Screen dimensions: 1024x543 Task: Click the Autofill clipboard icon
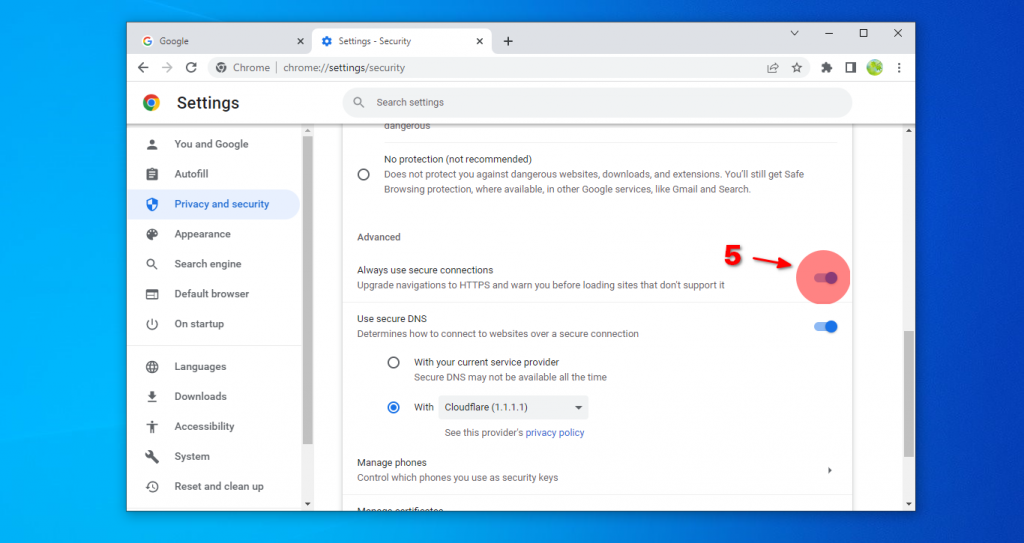[x=152, y=174]
